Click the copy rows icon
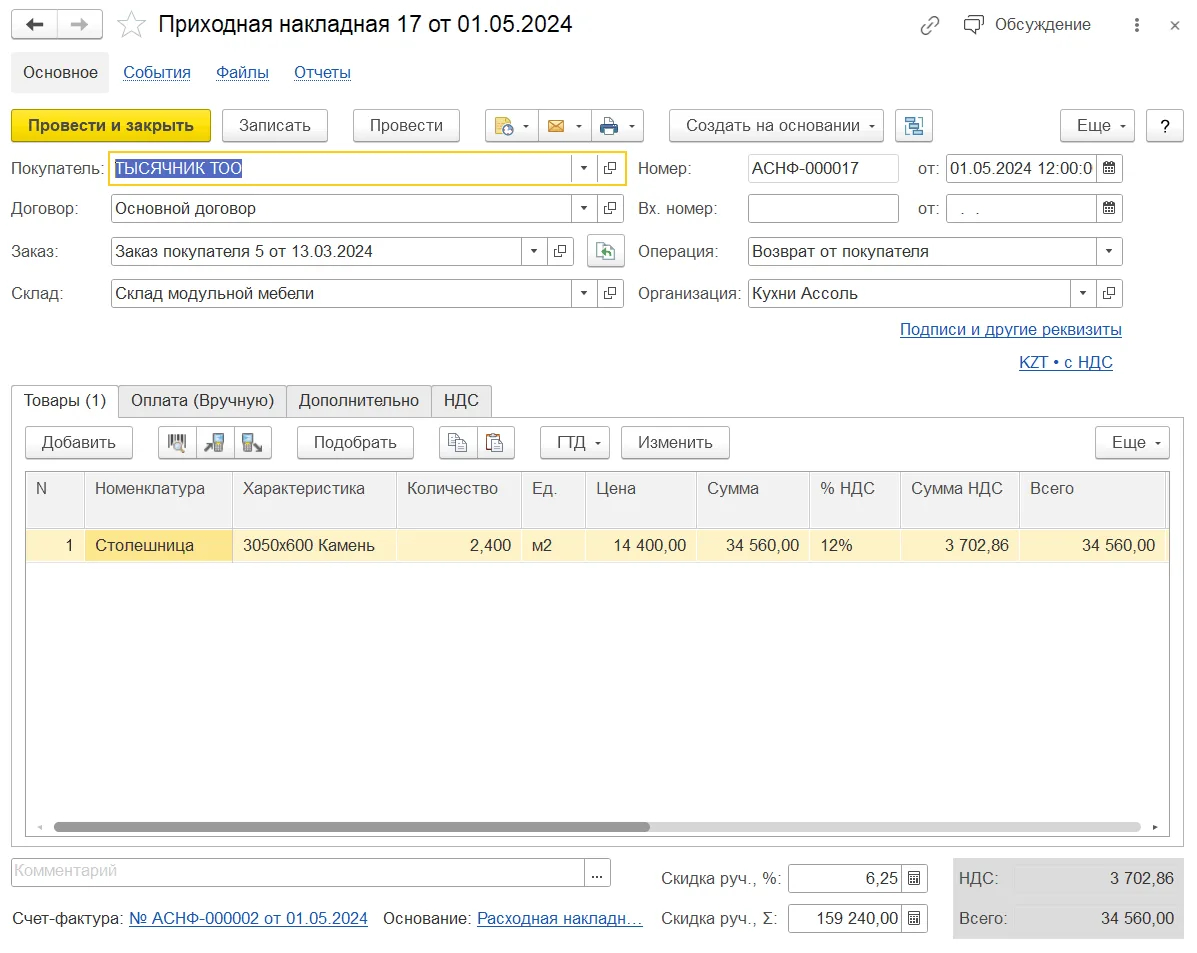Screen dimensions: 1197x953 pyautogui.click(x=458, y=443)
